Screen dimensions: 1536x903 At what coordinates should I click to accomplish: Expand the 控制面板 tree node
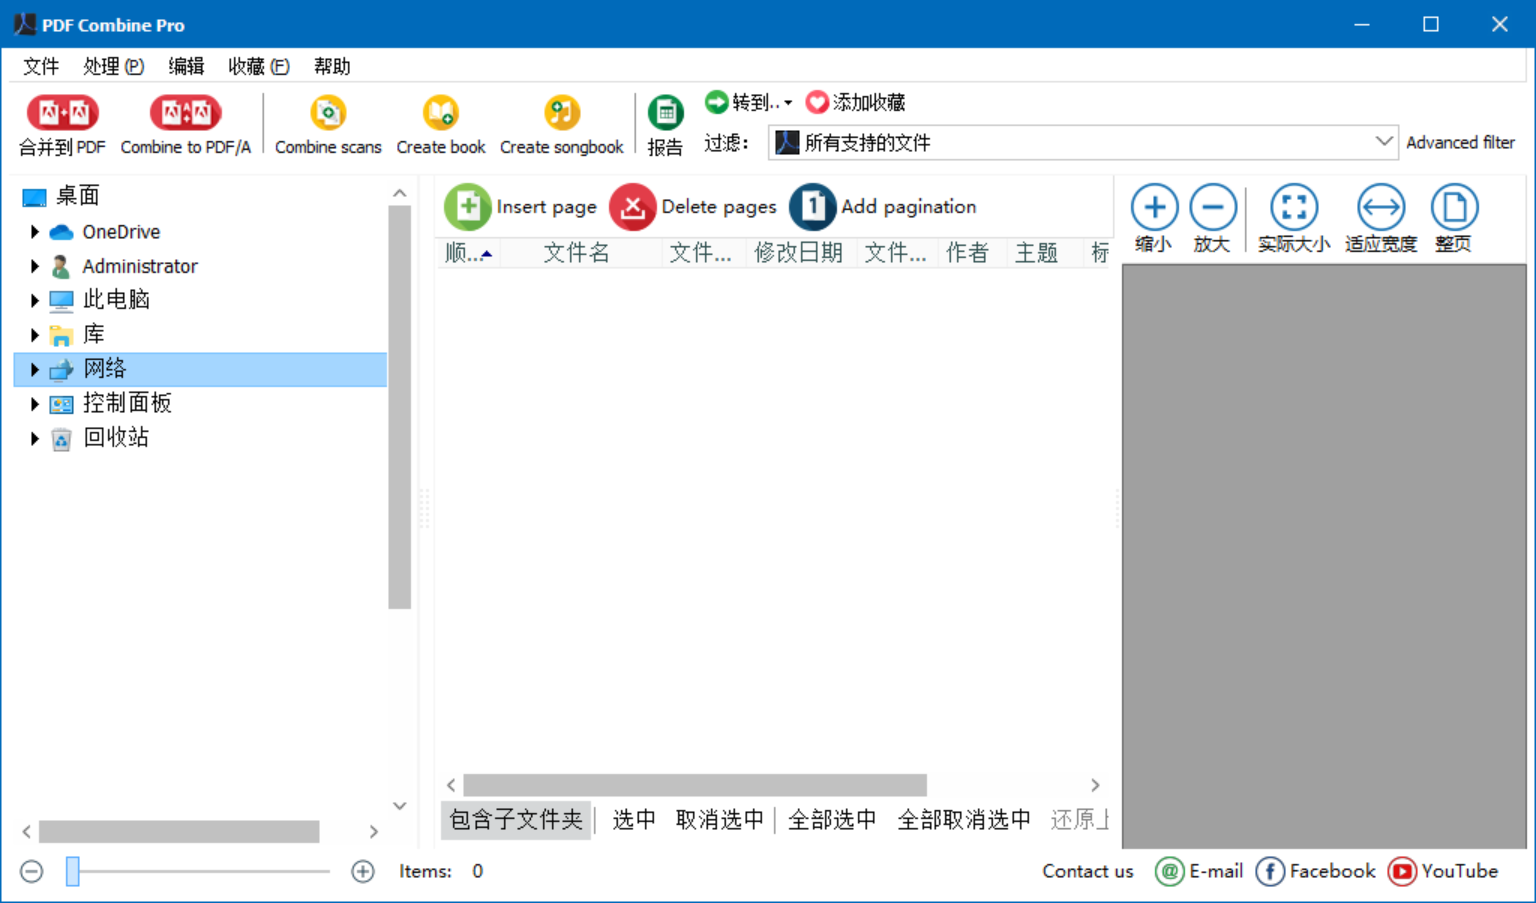tap(35, 404)
